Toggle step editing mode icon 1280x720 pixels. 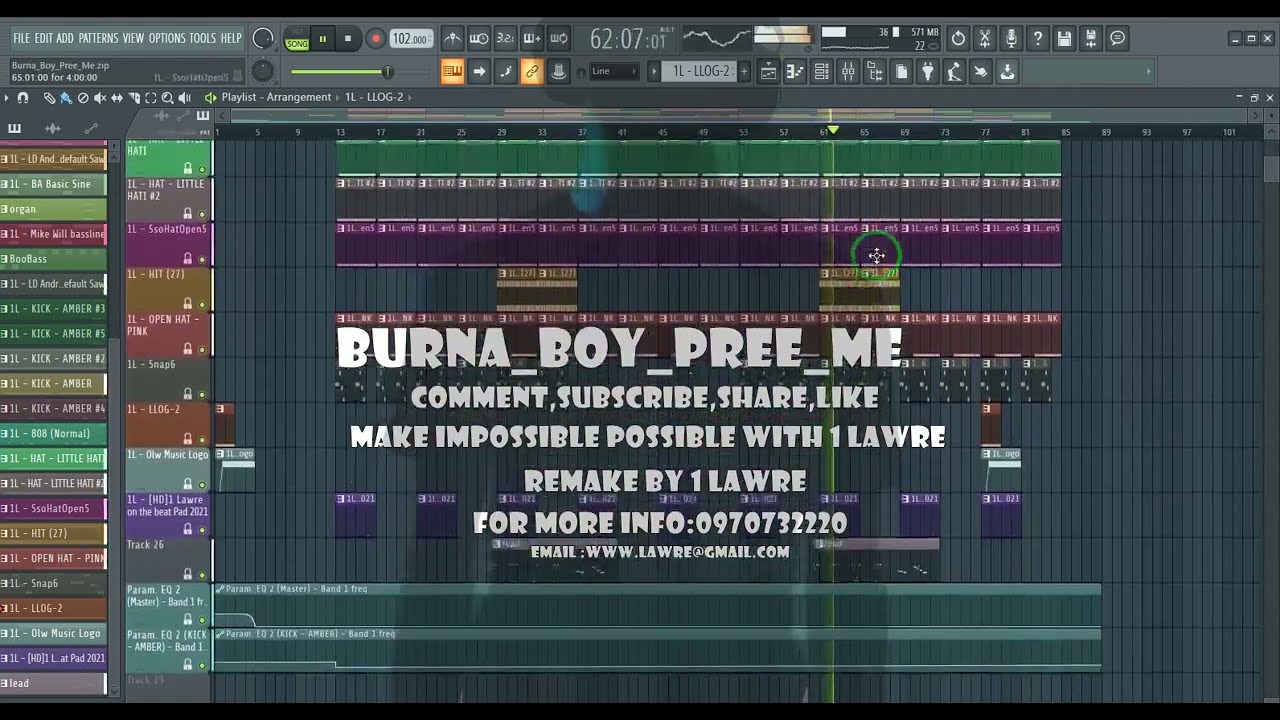pyautogui.click(x=505, y=71)
